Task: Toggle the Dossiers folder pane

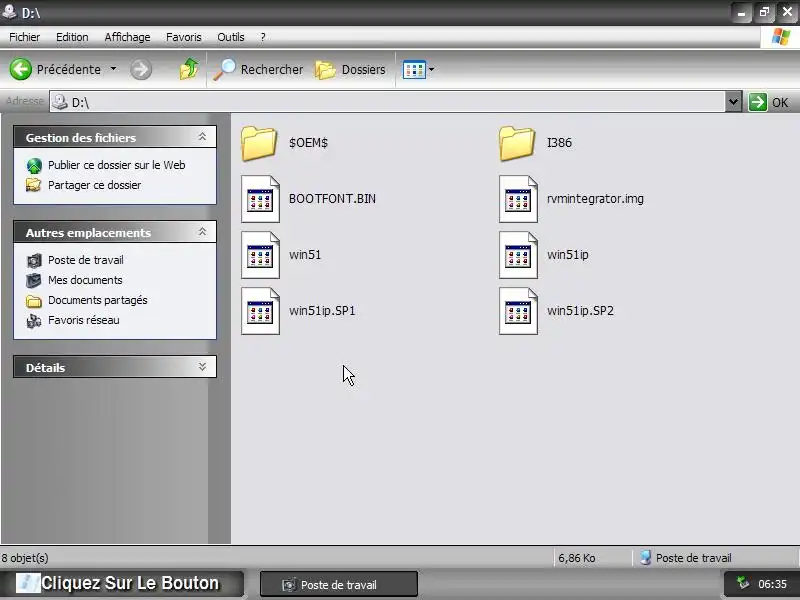Action: [351, 69]
